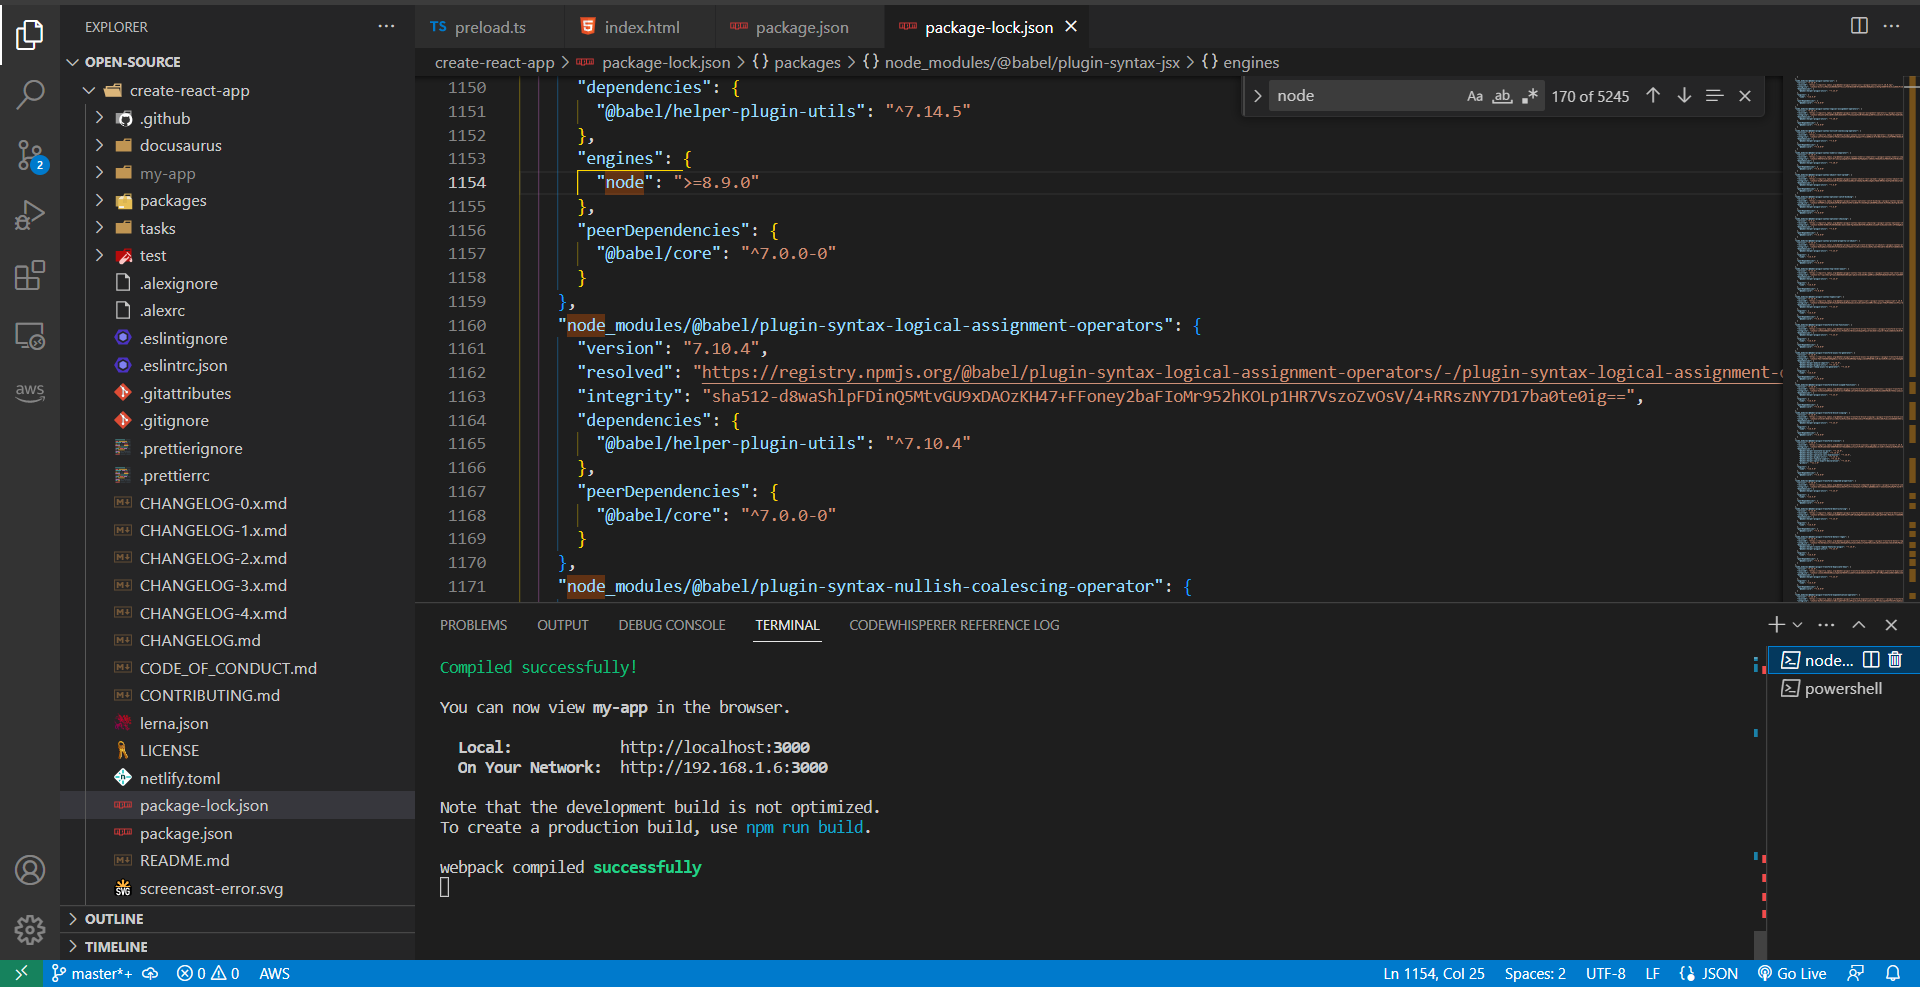The height and width of the screenshot is (987, 1920).
Task: Click UTF-8 encoding in status bar
Action: coord(1605,973)
